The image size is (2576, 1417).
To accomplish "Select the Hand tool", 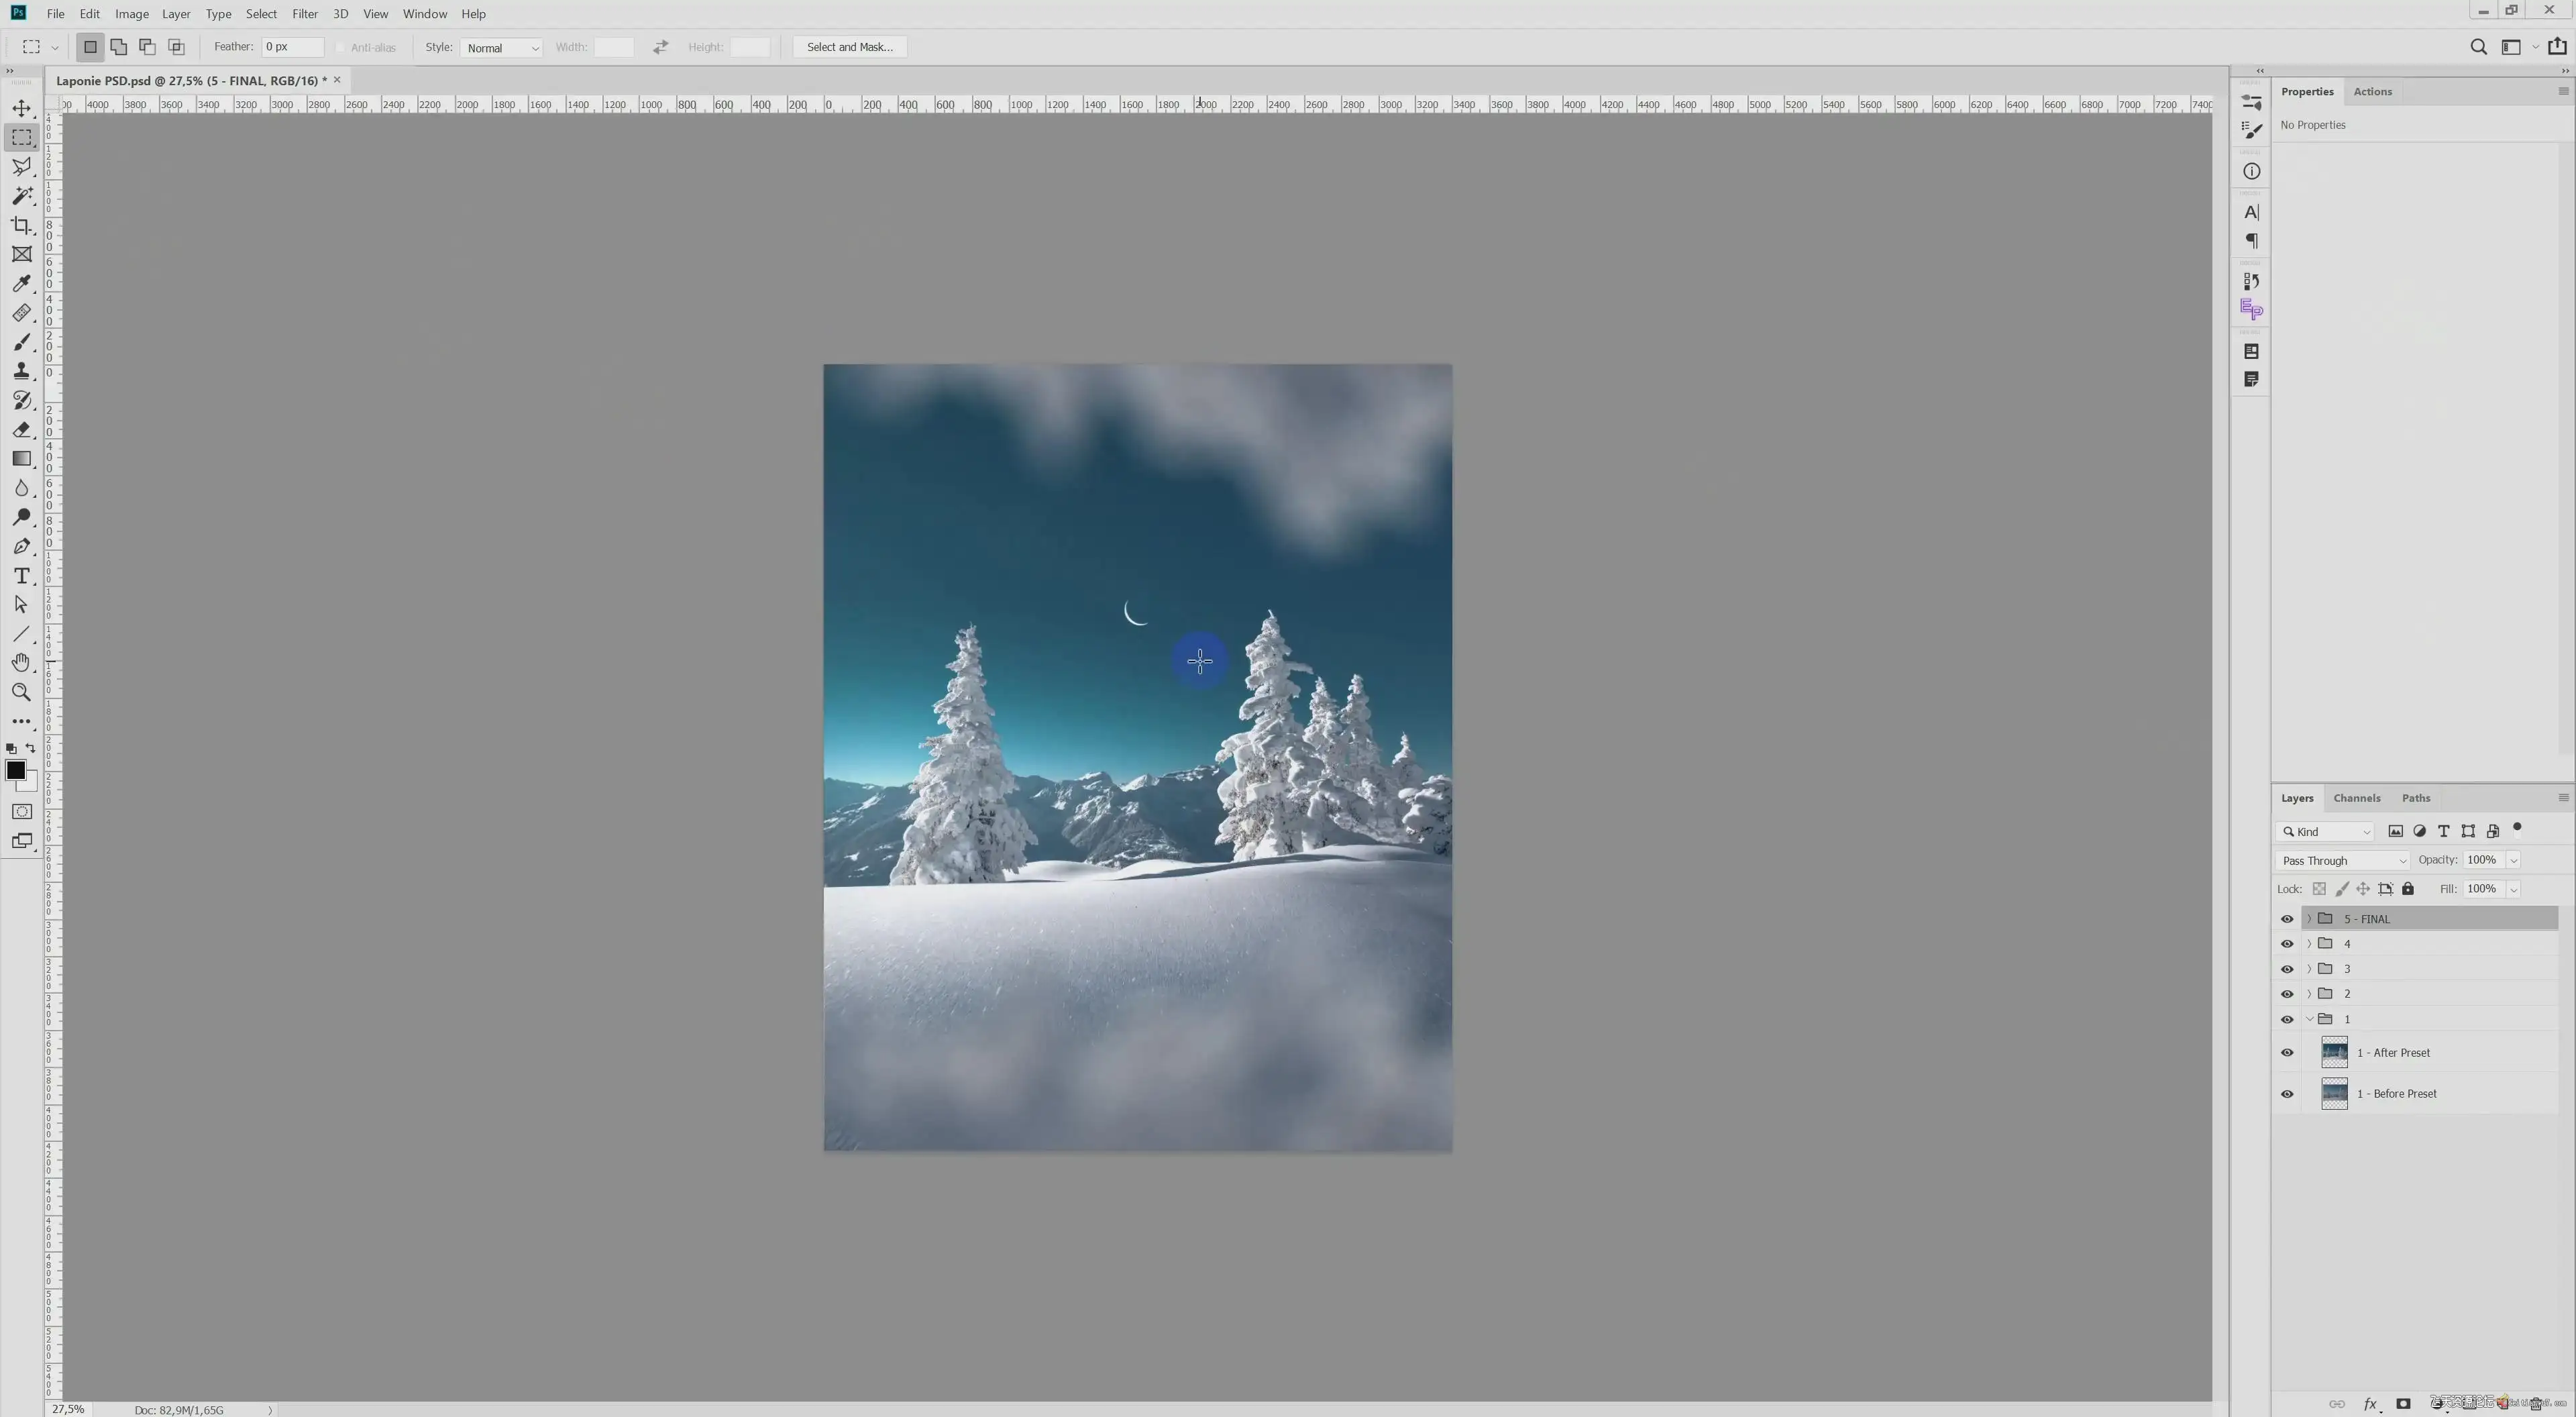I will click(21, 663).
